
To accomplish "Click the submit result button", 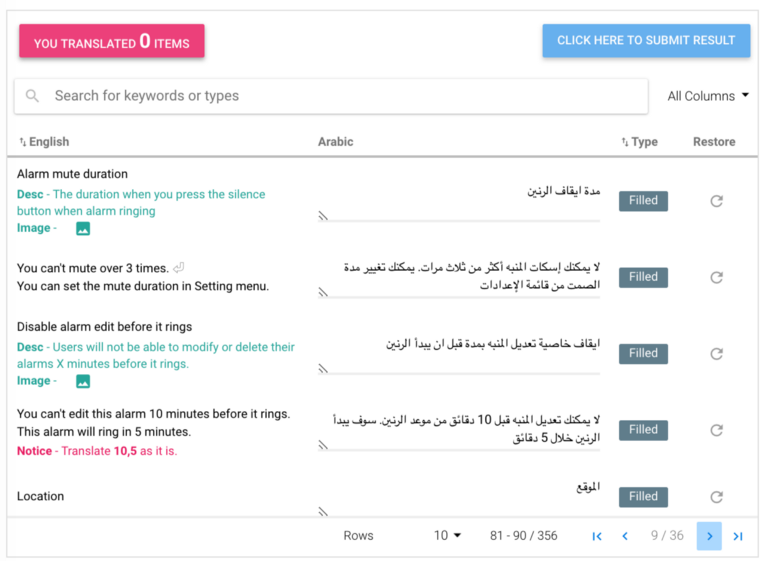I will tap(646, 41).
